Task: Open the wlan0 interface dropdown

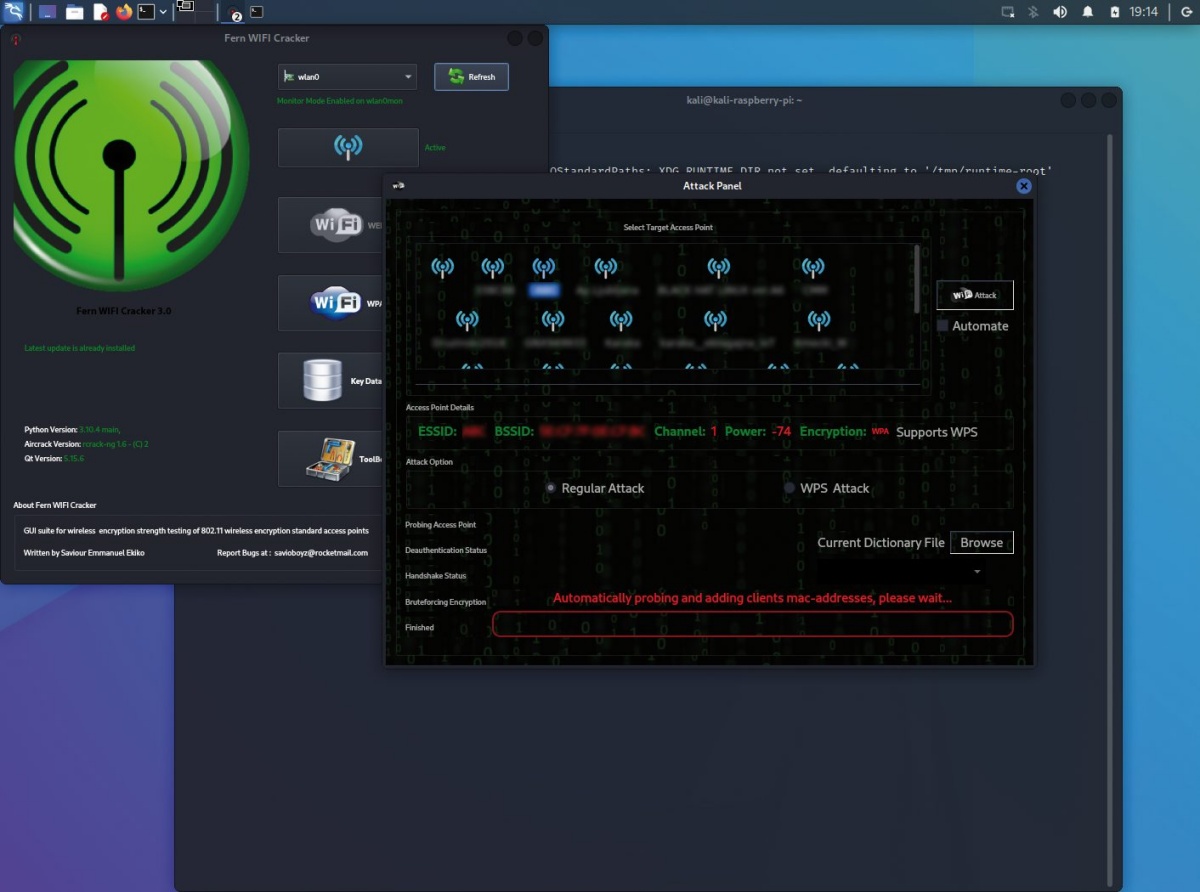Action: 347,77
